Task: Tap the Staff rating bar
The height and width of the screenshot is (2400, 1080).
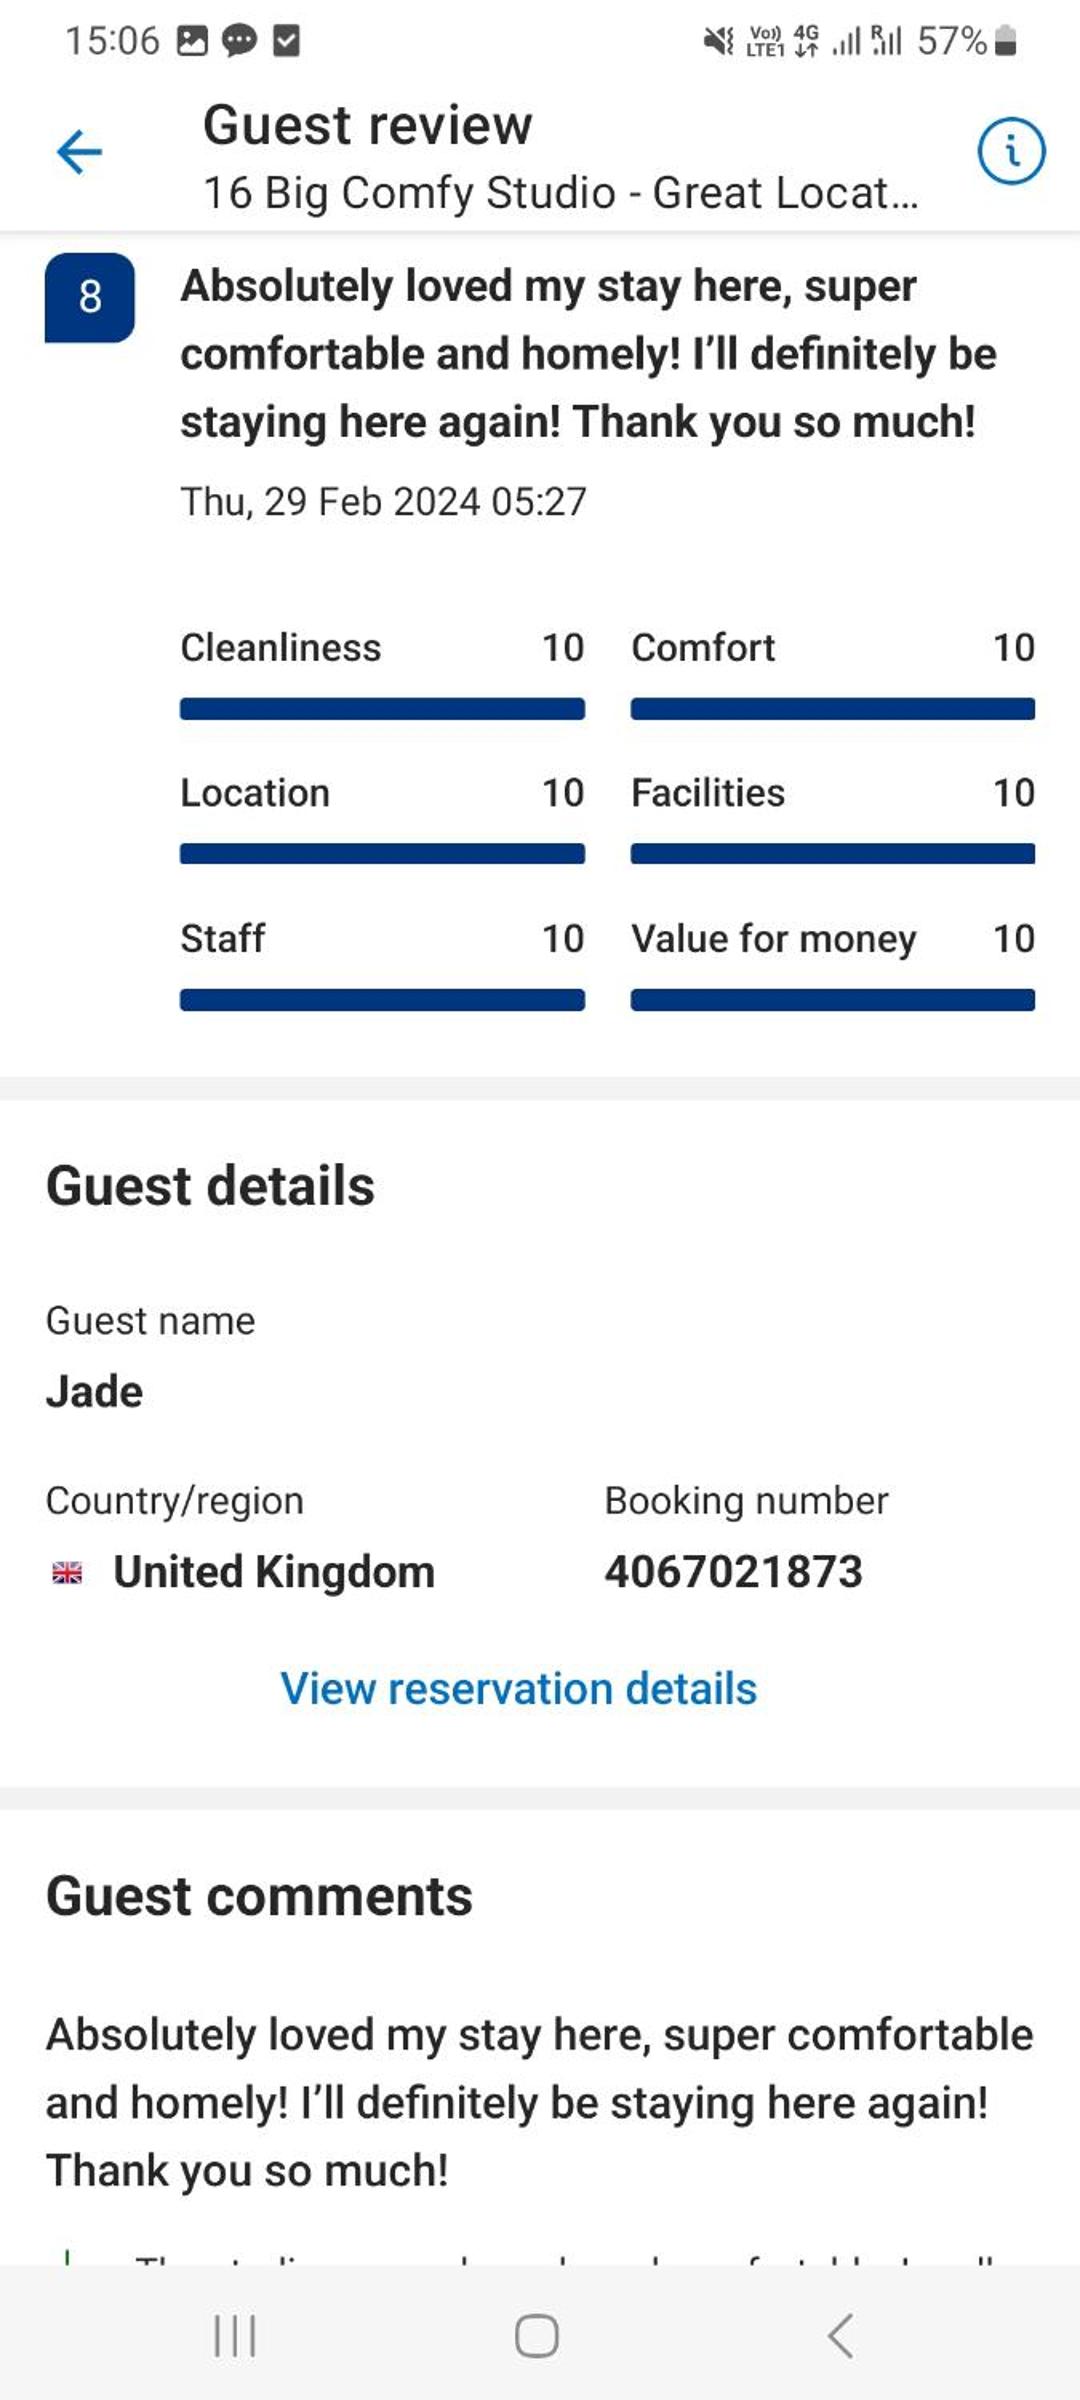Action: pyautogui.click(x=382, y=1000)
